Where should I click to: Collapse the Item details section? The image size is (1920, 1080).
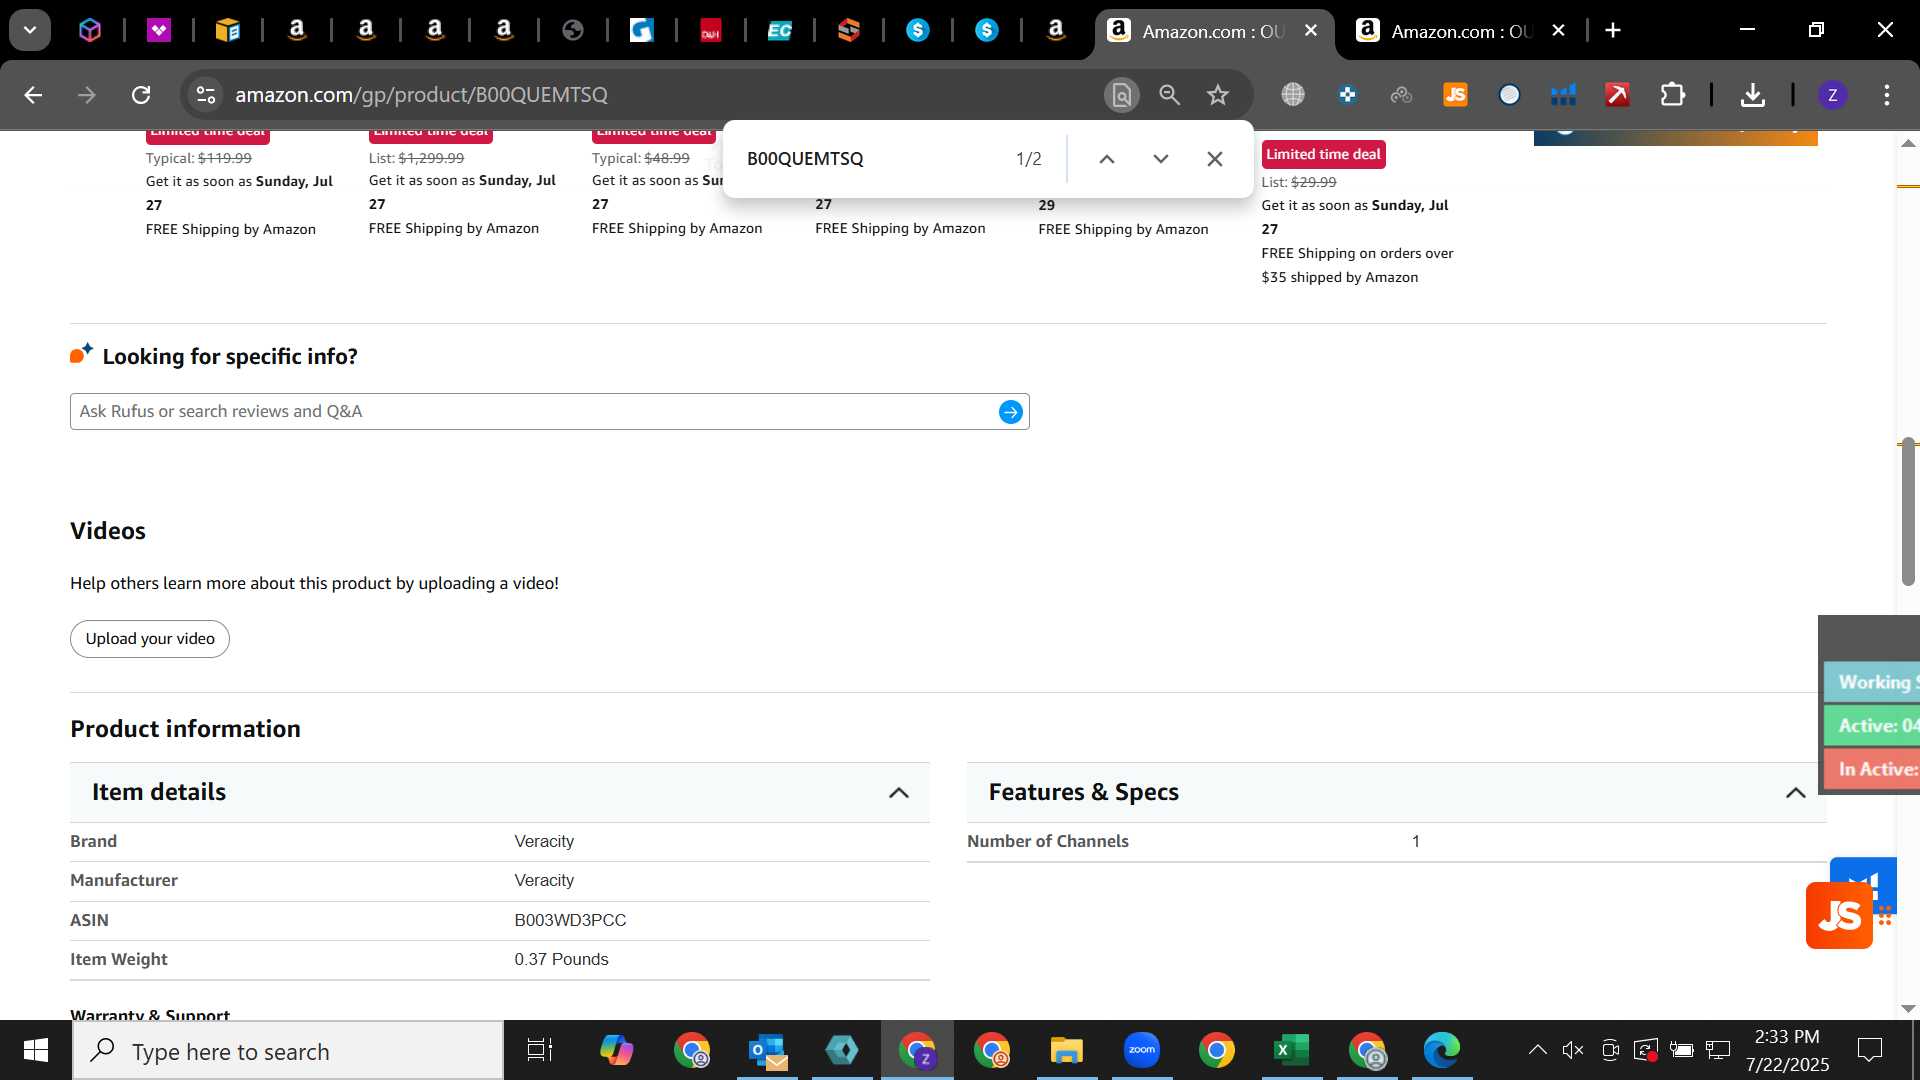click(899, 793)
